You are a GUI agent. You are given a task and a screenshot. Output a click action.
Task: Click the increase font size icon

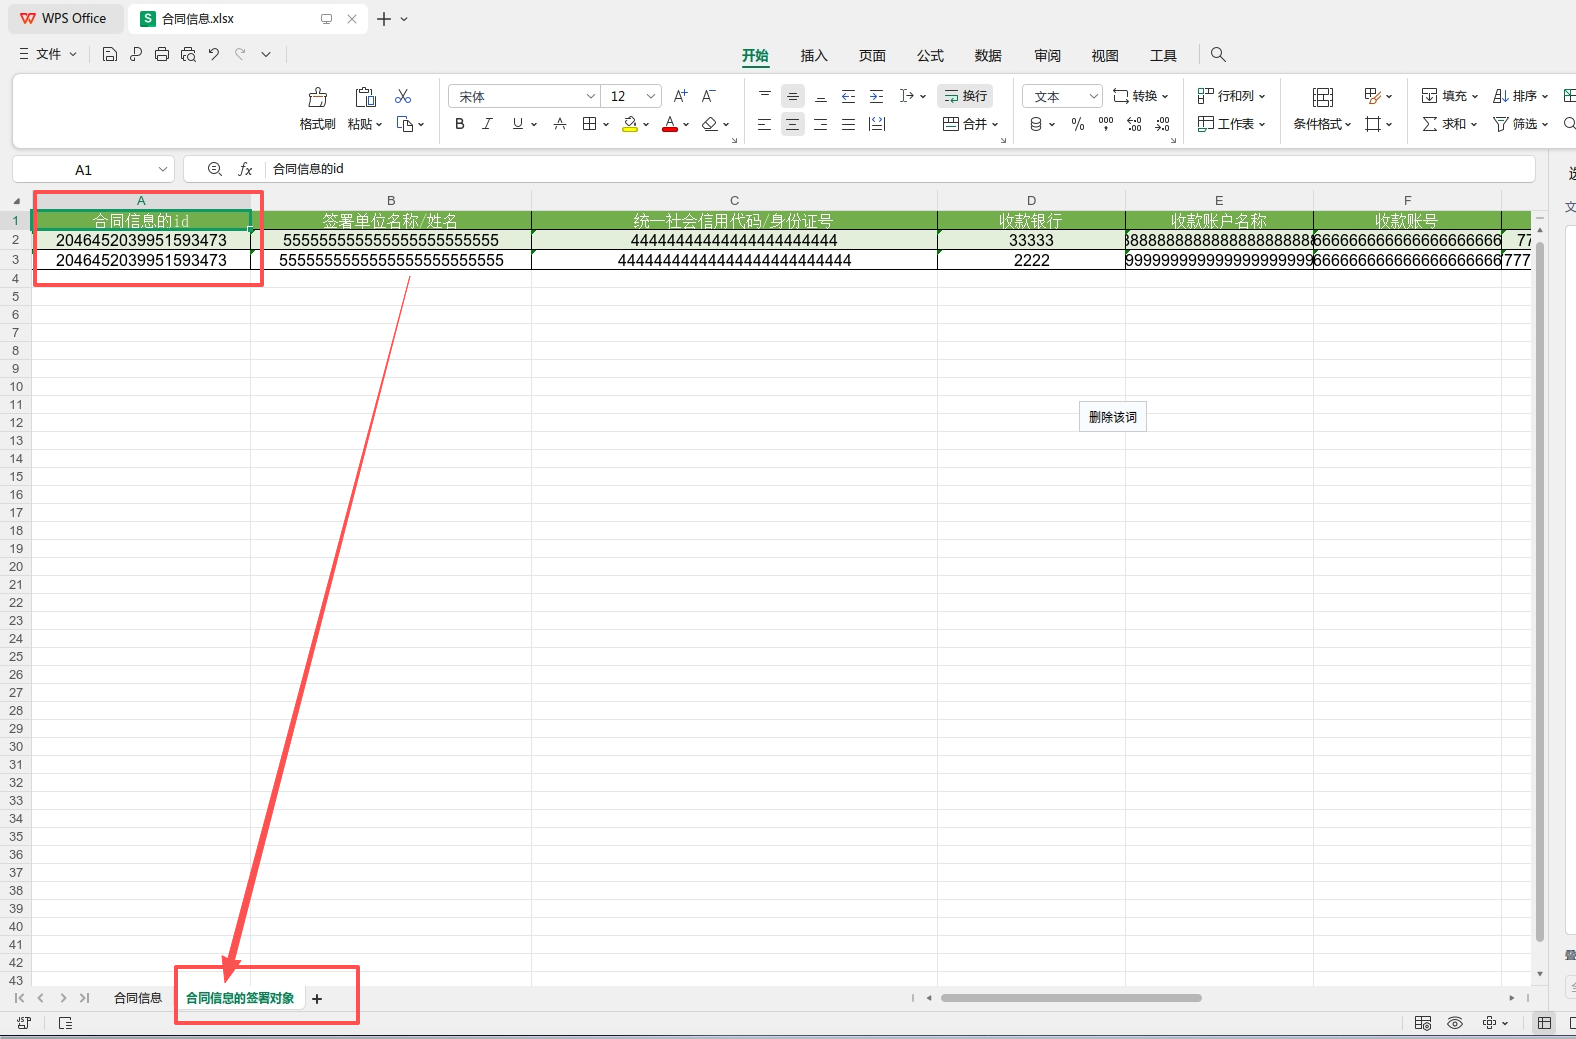[680, 96]
